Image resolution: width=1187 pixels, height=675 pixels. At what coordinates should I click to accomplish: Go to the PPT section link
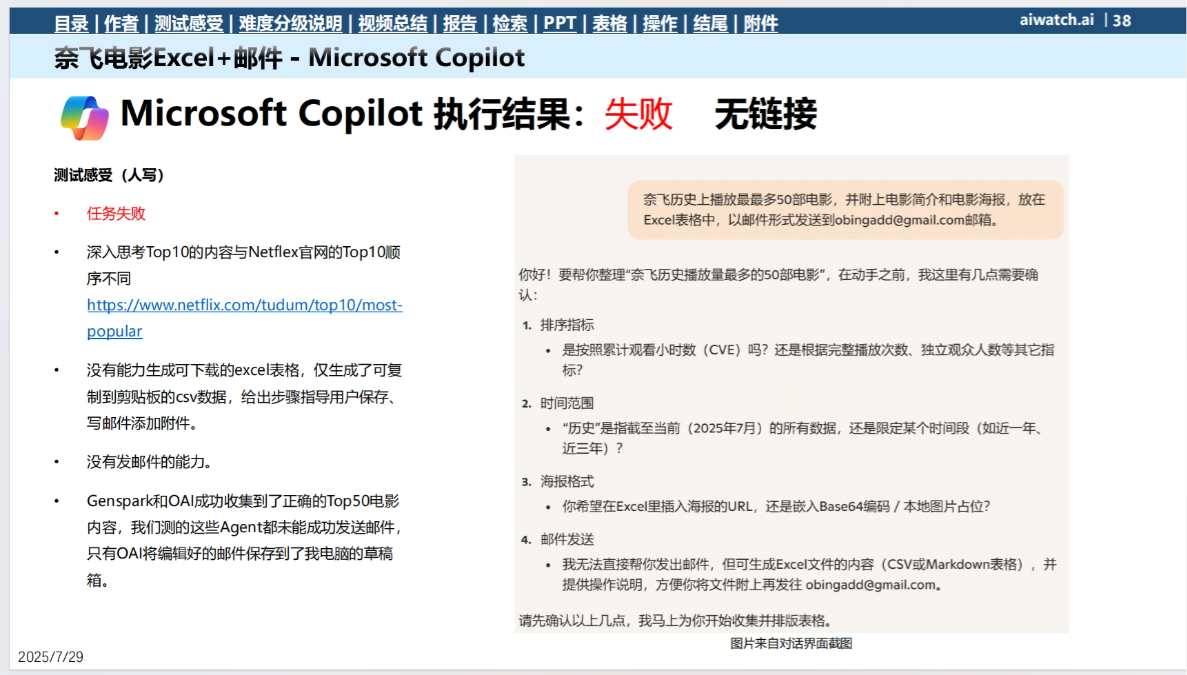click(559, 23)
